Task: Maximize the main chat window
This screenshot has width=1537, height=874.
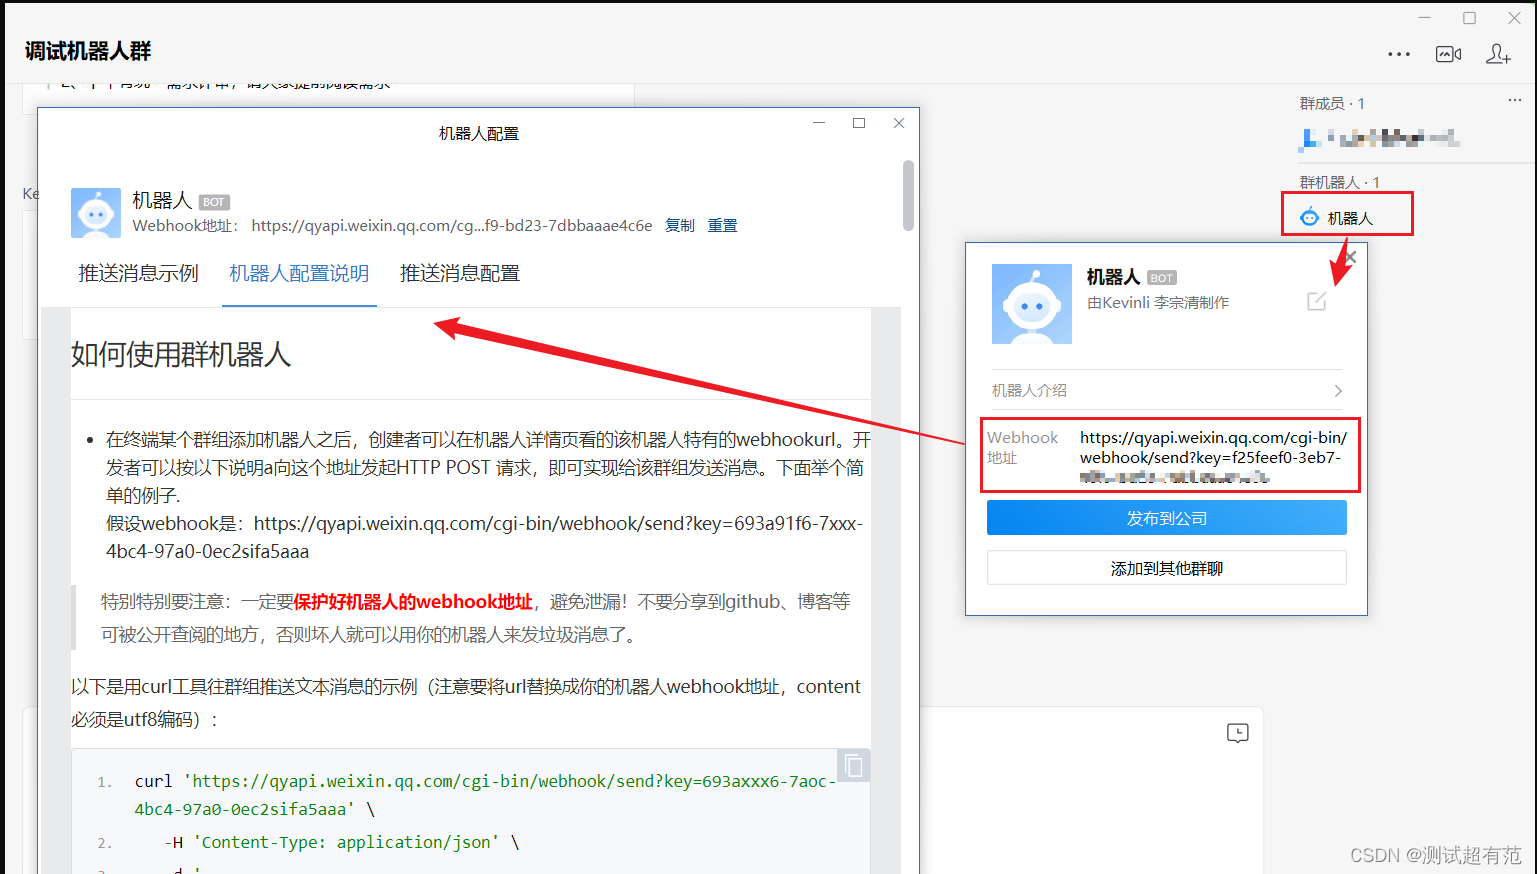Action: point(1469,18)
